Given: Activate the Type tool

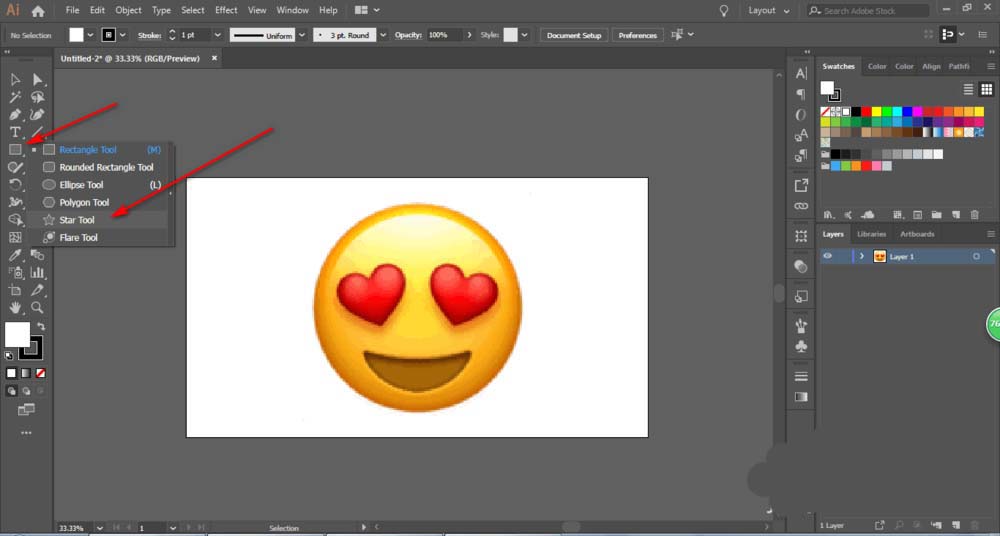Looking at the screenshot, I should 15,132.
